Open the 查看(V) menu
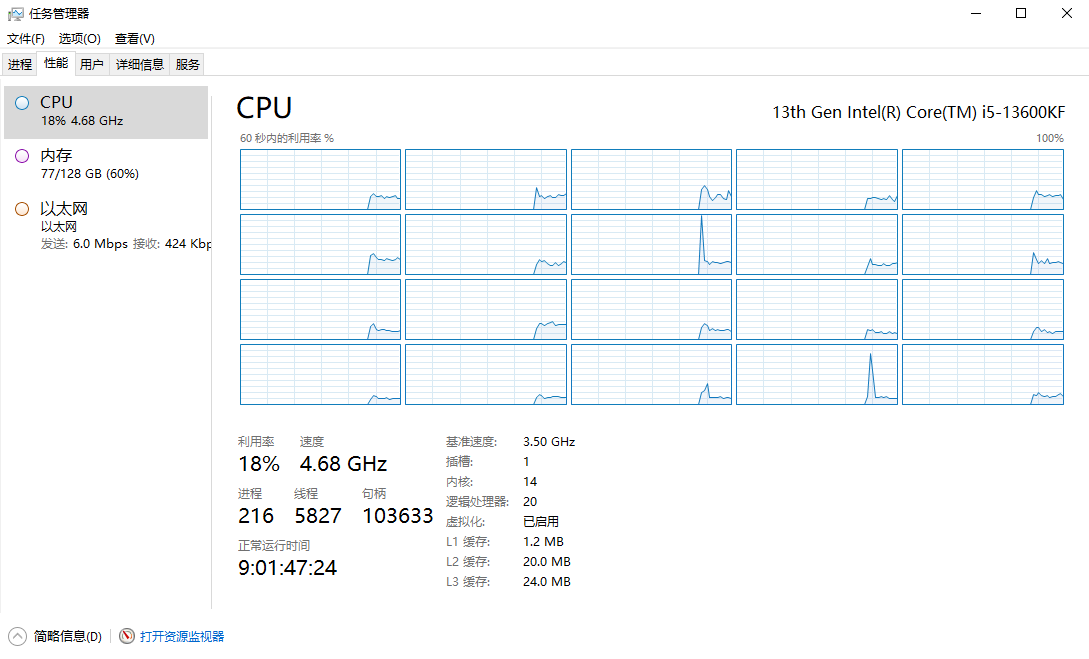The image size is (1089, 659). pos(134,39)
